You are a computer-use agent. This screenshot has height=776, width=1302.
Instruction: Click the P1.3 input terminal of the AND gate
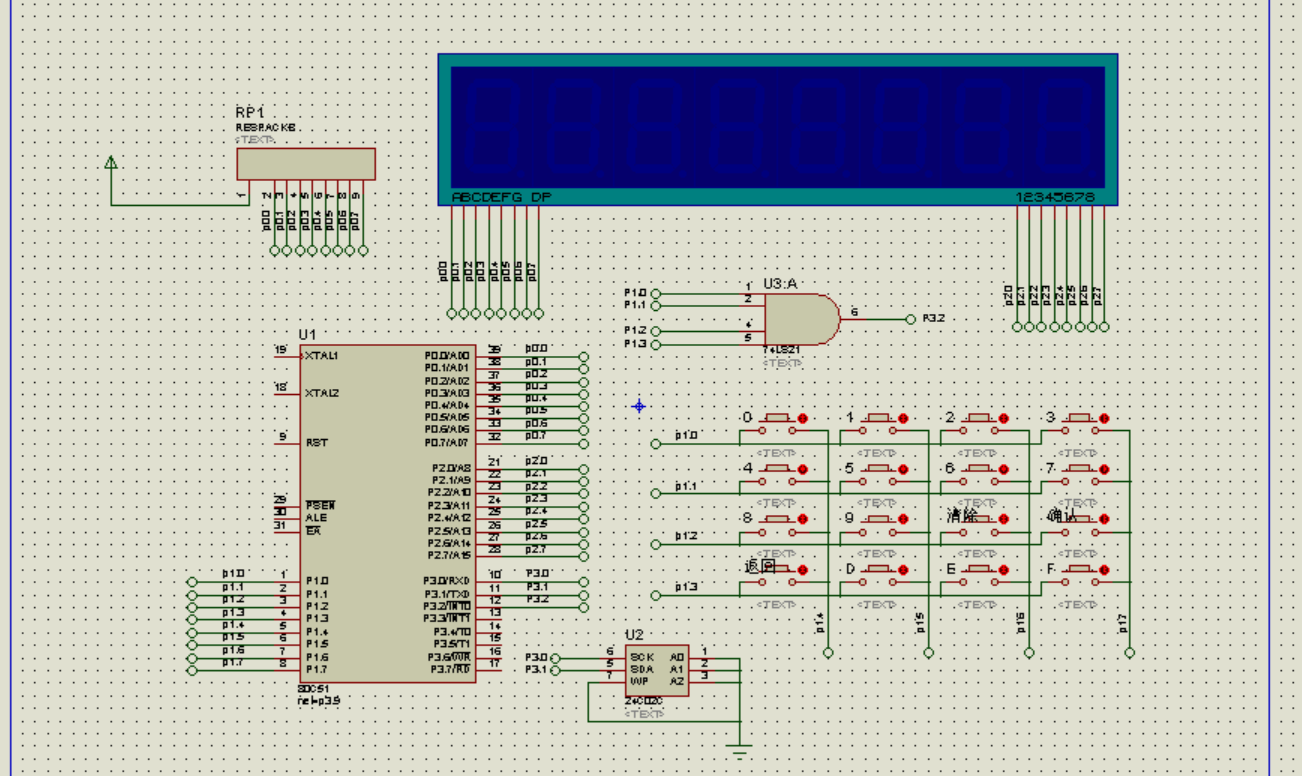(x=656, y=344)
